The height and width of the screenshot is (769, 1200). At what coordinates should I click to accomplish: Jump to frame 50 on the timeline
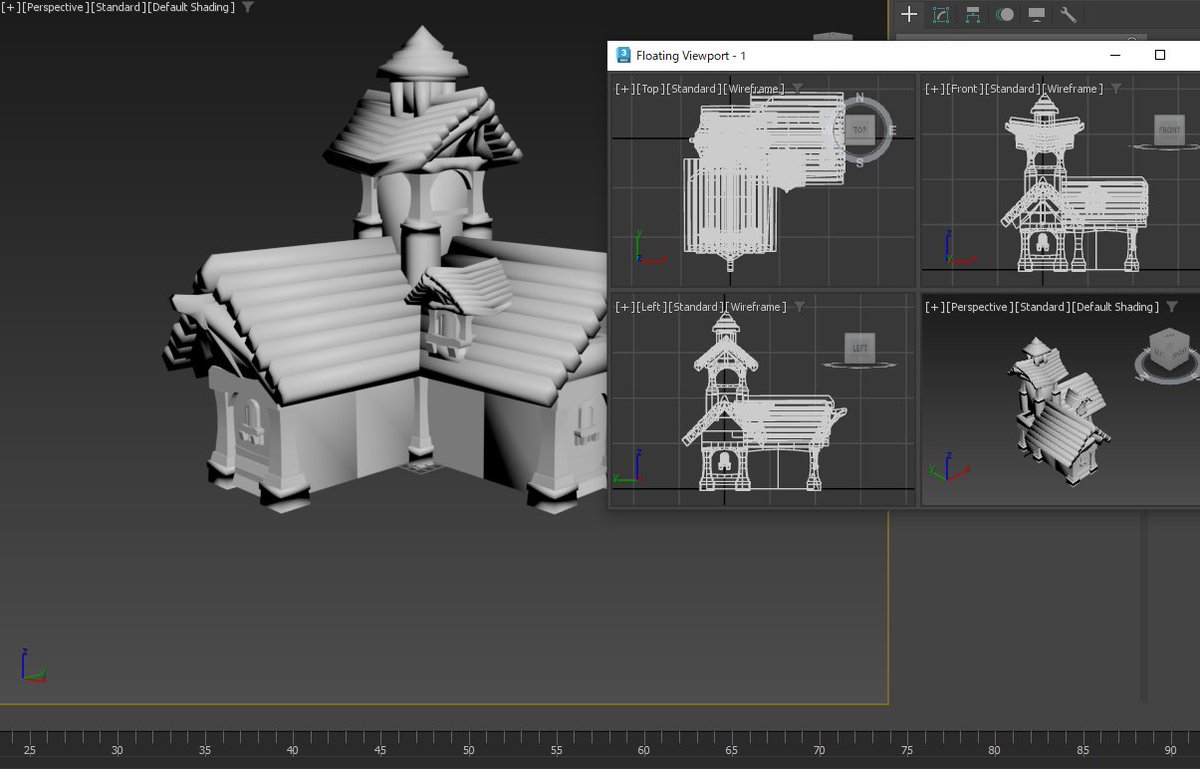coord(468,750)
